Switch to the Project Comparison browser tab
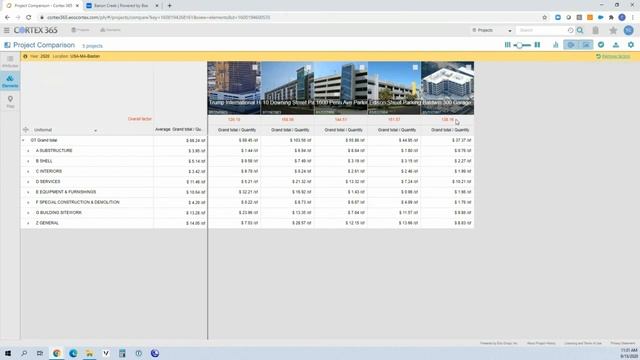This screenshot has width=640, height=360. 42,6
